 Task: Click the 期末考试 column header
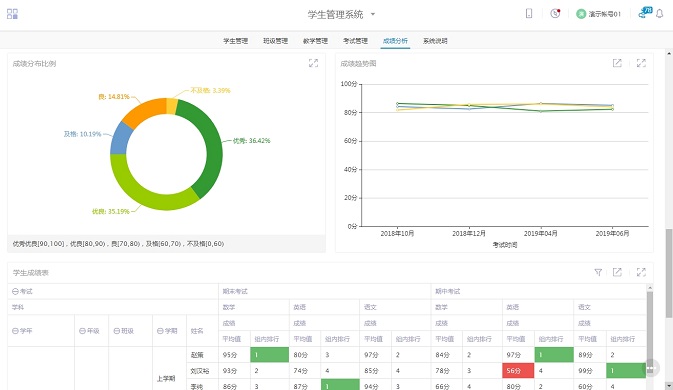point(325,291)
